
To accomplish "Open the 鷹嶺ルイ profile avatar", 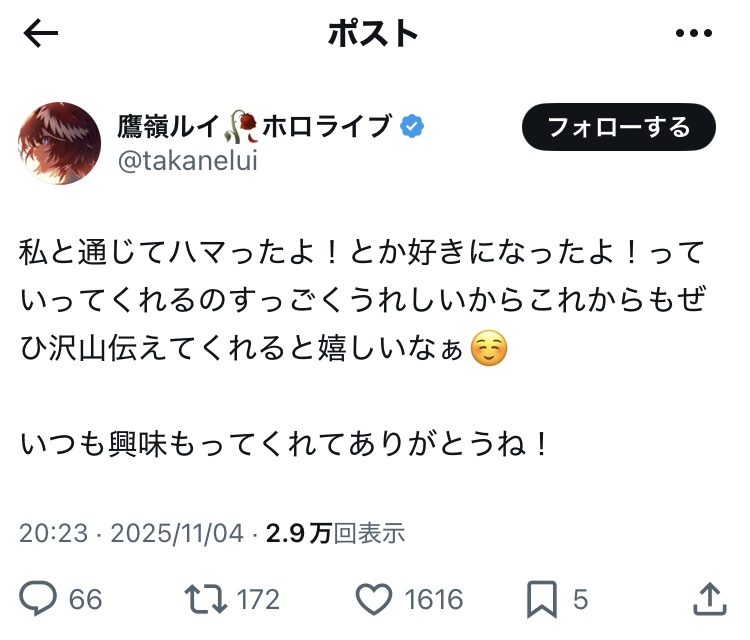I will coord(59,143).
